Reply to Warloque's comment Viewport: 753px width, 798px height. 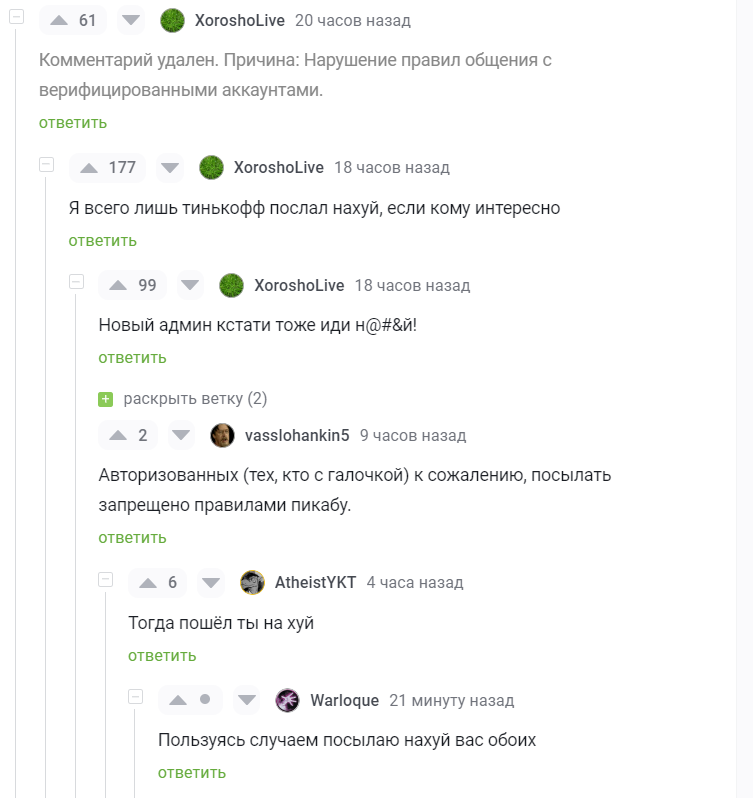coord(192,772)
